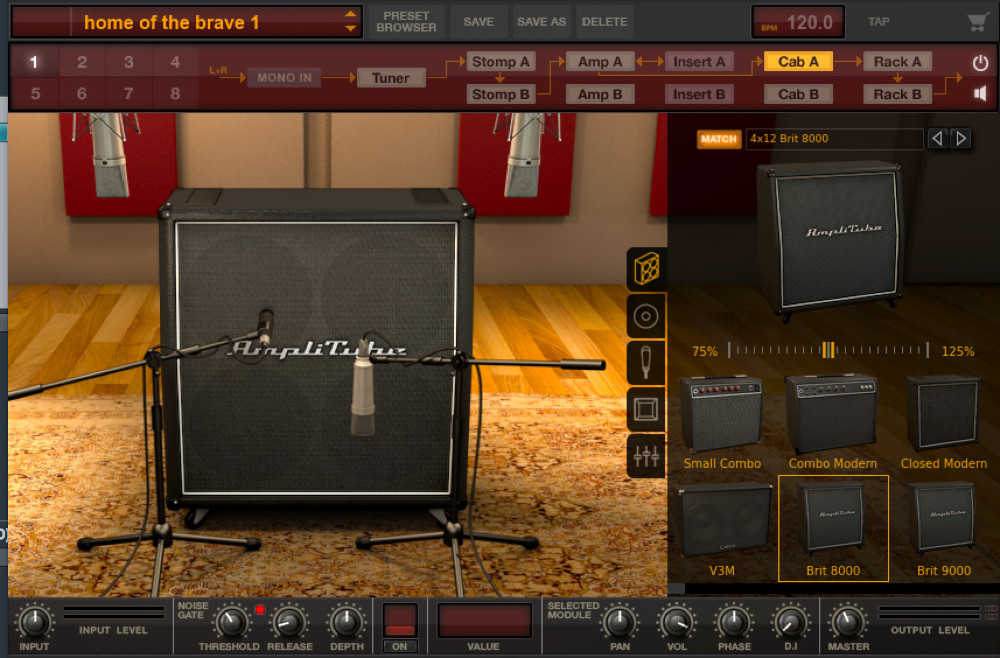Open the microphone selection view icon
The height and width of the screenshot is (658, 1000).
[646, 363]
